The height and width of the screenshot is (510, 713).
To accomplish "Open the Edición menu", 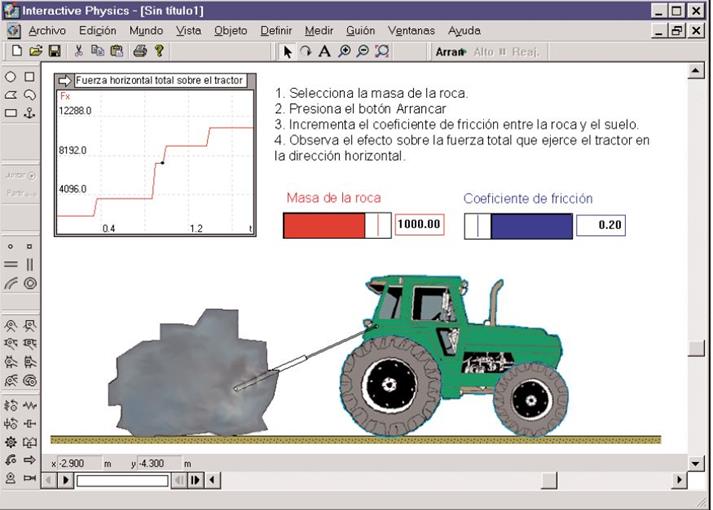I will pyautogui.click(x=98, y=31).
